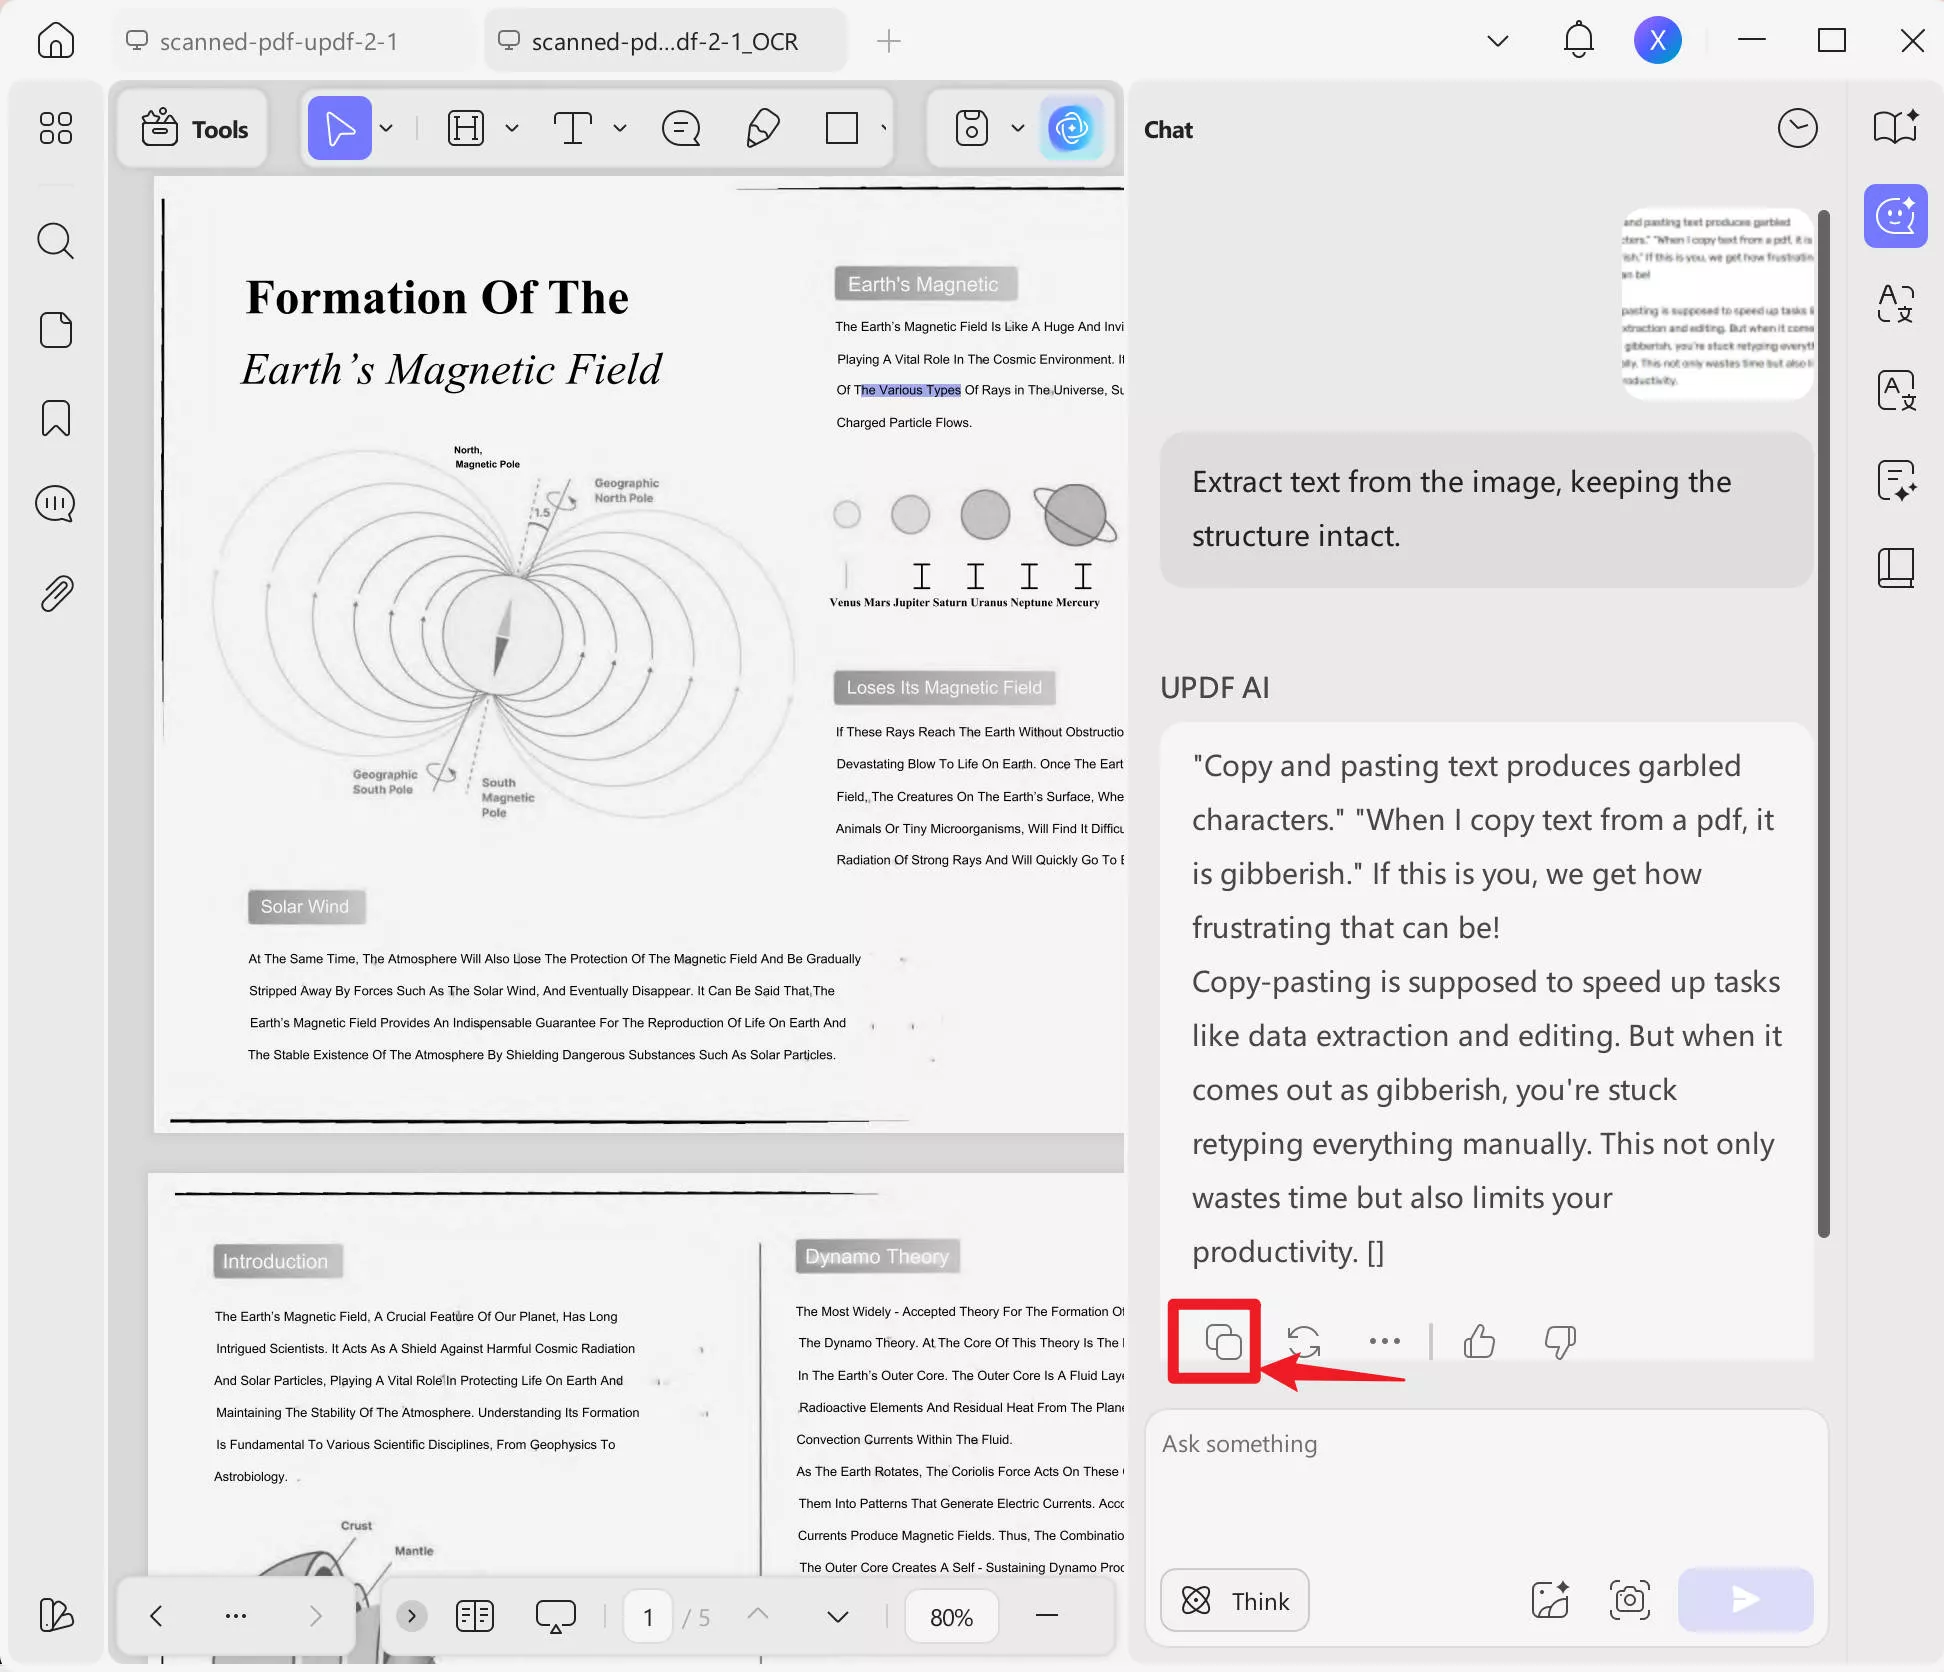1944x1672 pixels.
Task: Open the Tools menu button
Action: tap(195, 129)
